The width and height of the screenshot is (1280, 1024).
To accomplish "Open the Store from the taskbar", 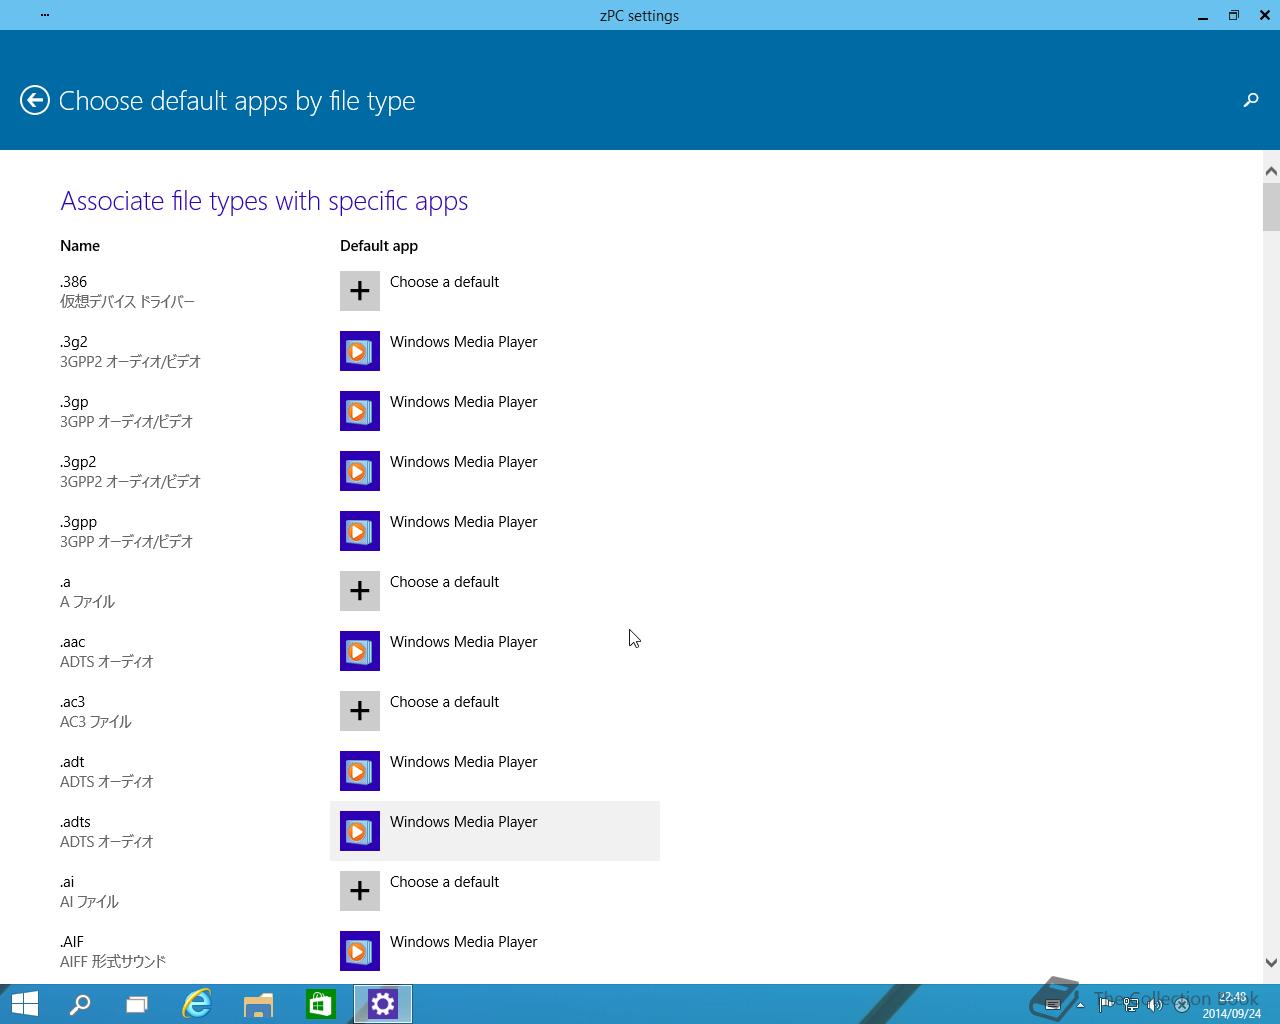I will 320,1004.
